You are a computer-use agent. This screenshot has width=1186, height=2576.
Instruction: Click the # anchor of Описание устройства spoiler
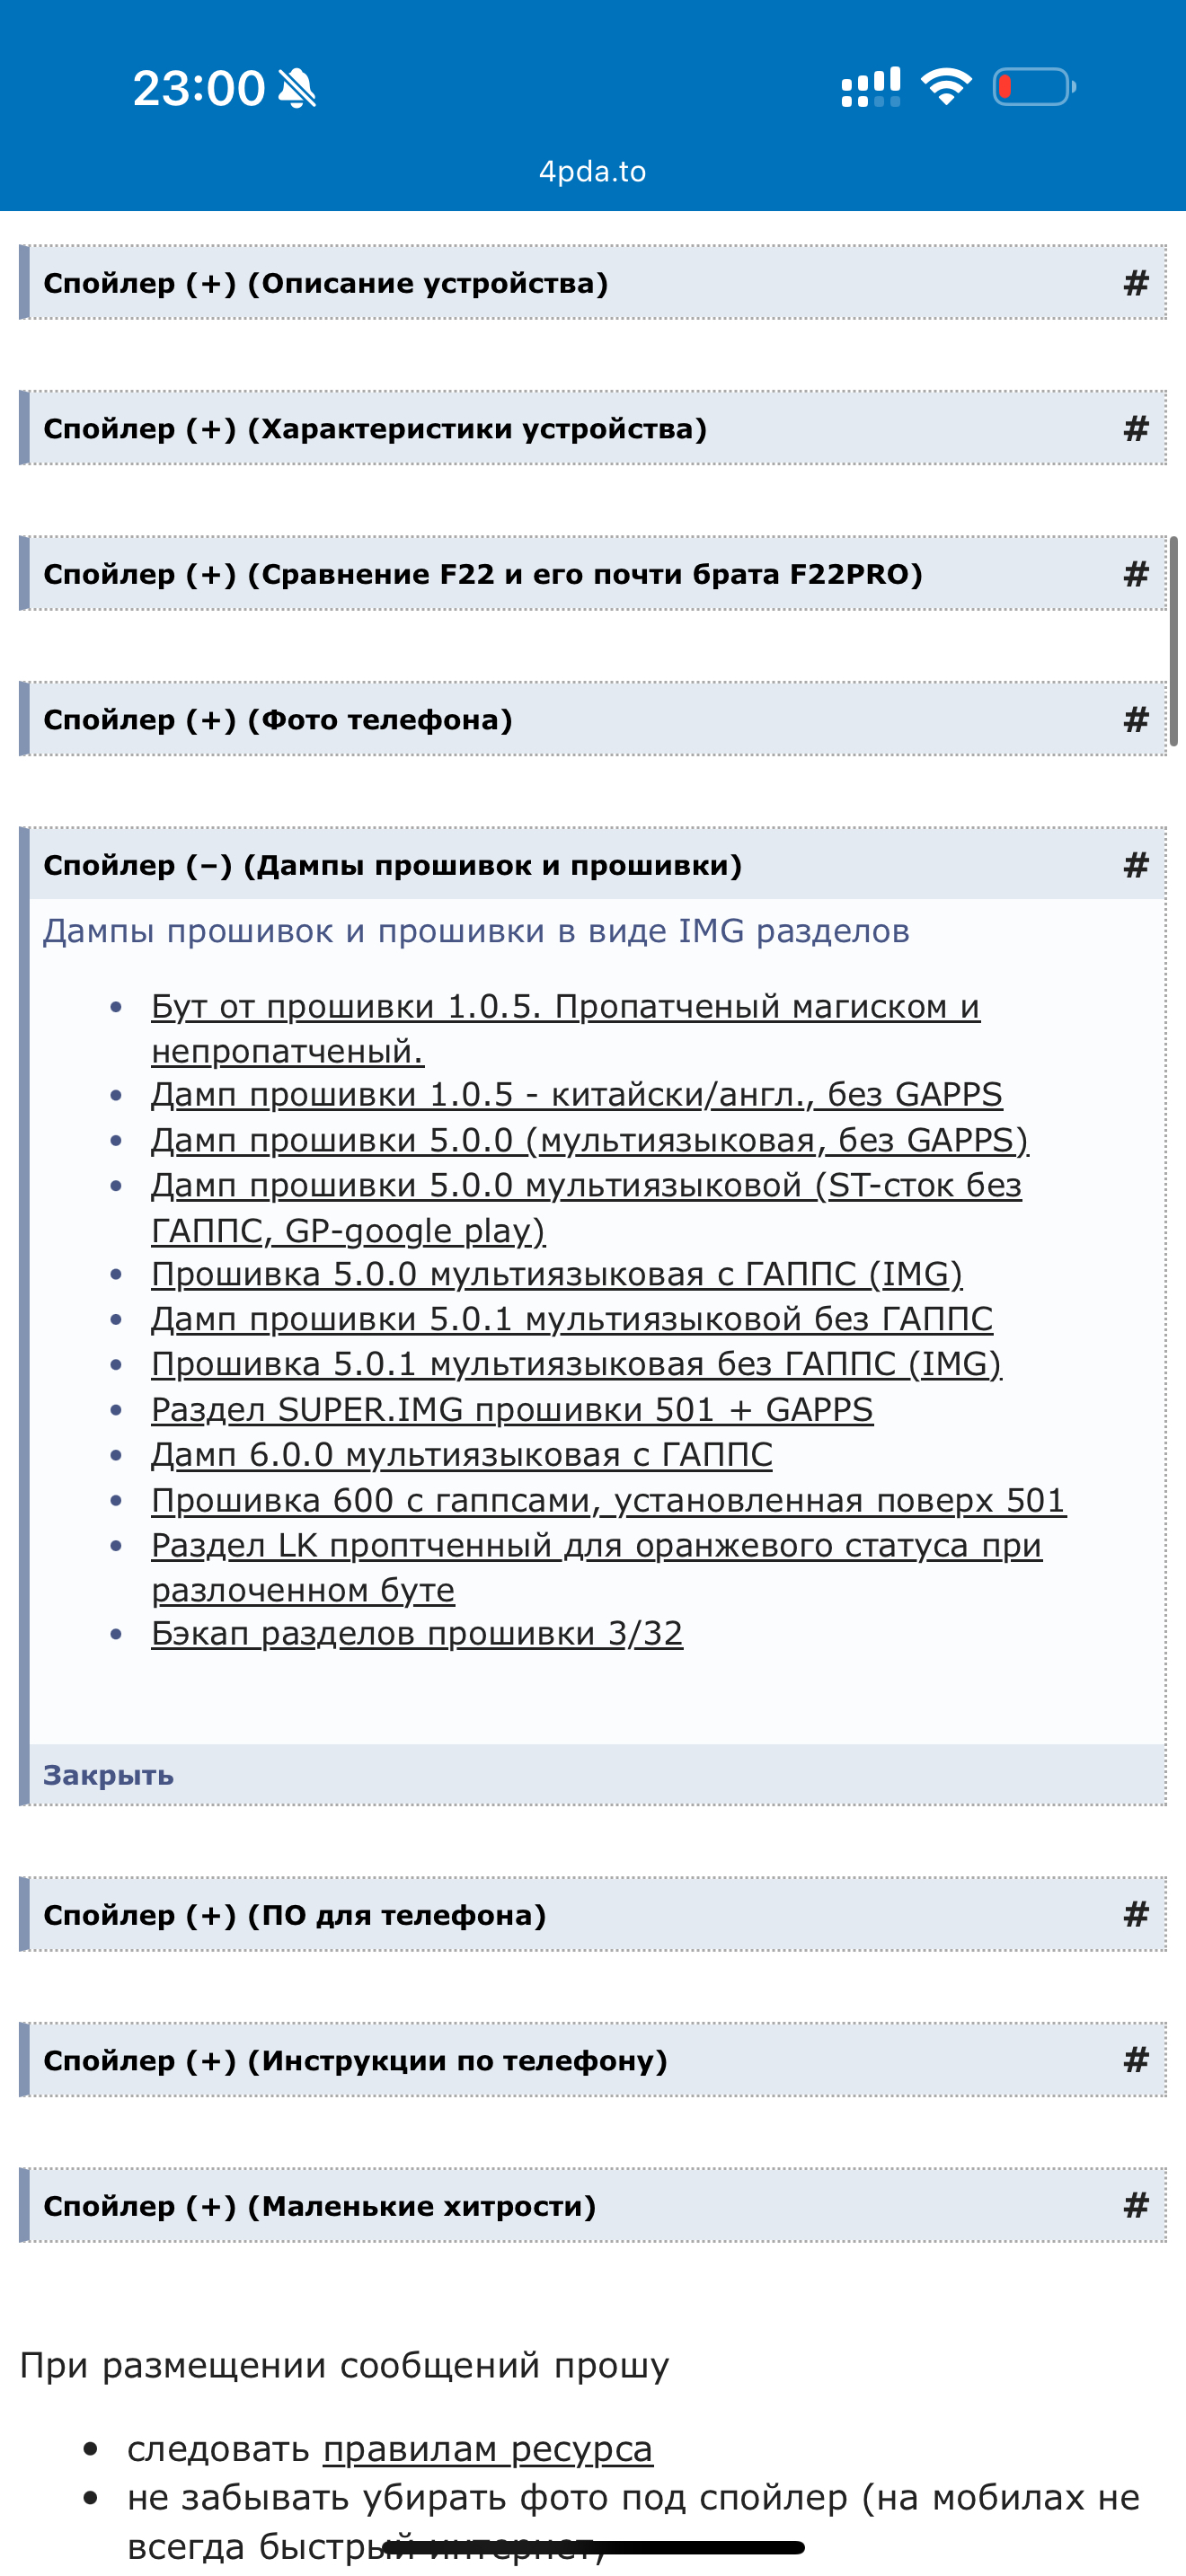[x=1135, y=283]
